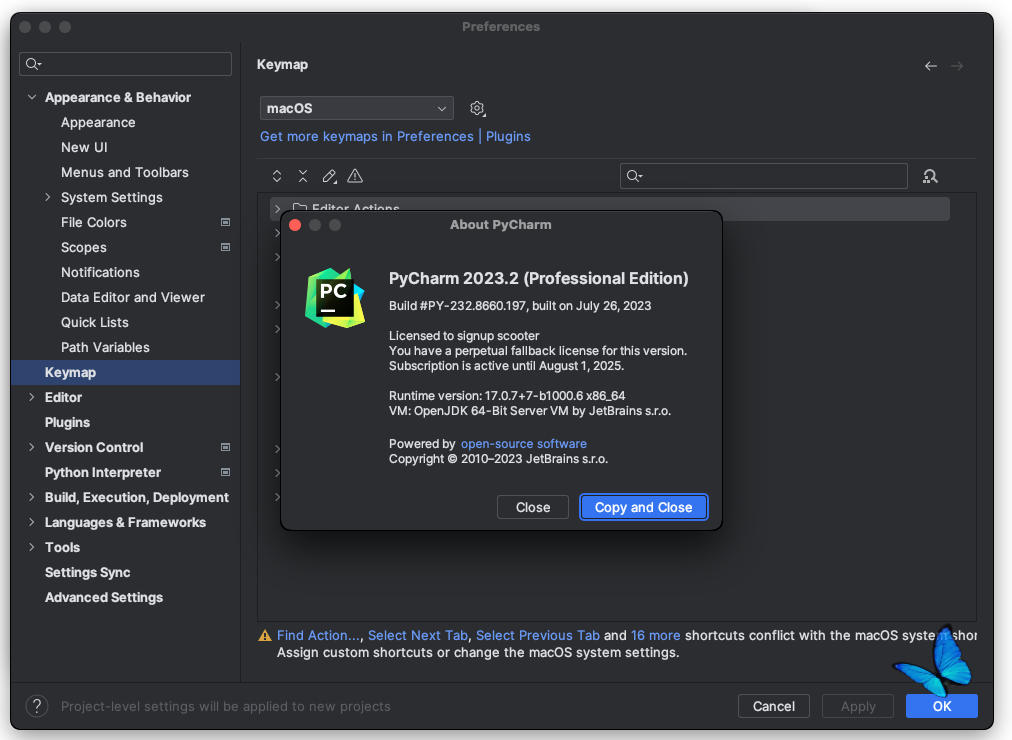Expand the Build, Execution, Deployment chevron
1012x740 pixels.
32,497
